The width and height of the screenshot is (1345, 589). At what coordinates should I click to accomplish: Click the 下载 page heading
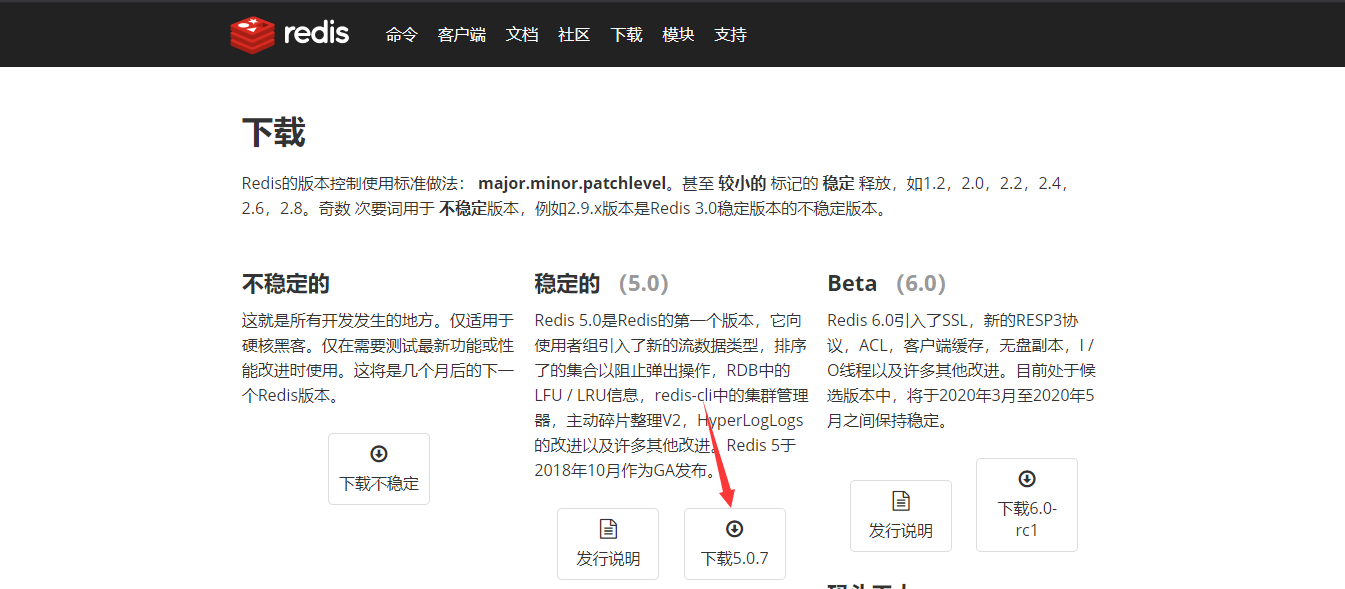point(274,132)
